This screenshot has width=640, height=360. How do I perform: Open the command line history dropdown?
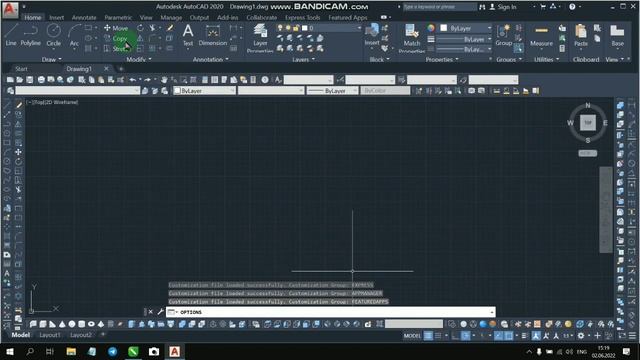click(x=492, y=312)
